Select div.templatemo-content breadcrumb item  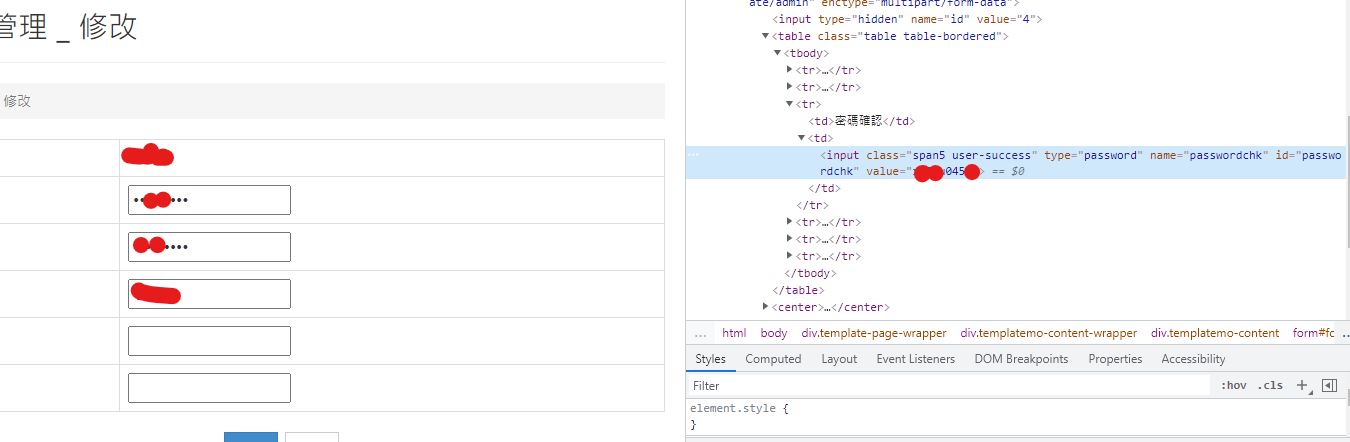(x=1215, y=333)
